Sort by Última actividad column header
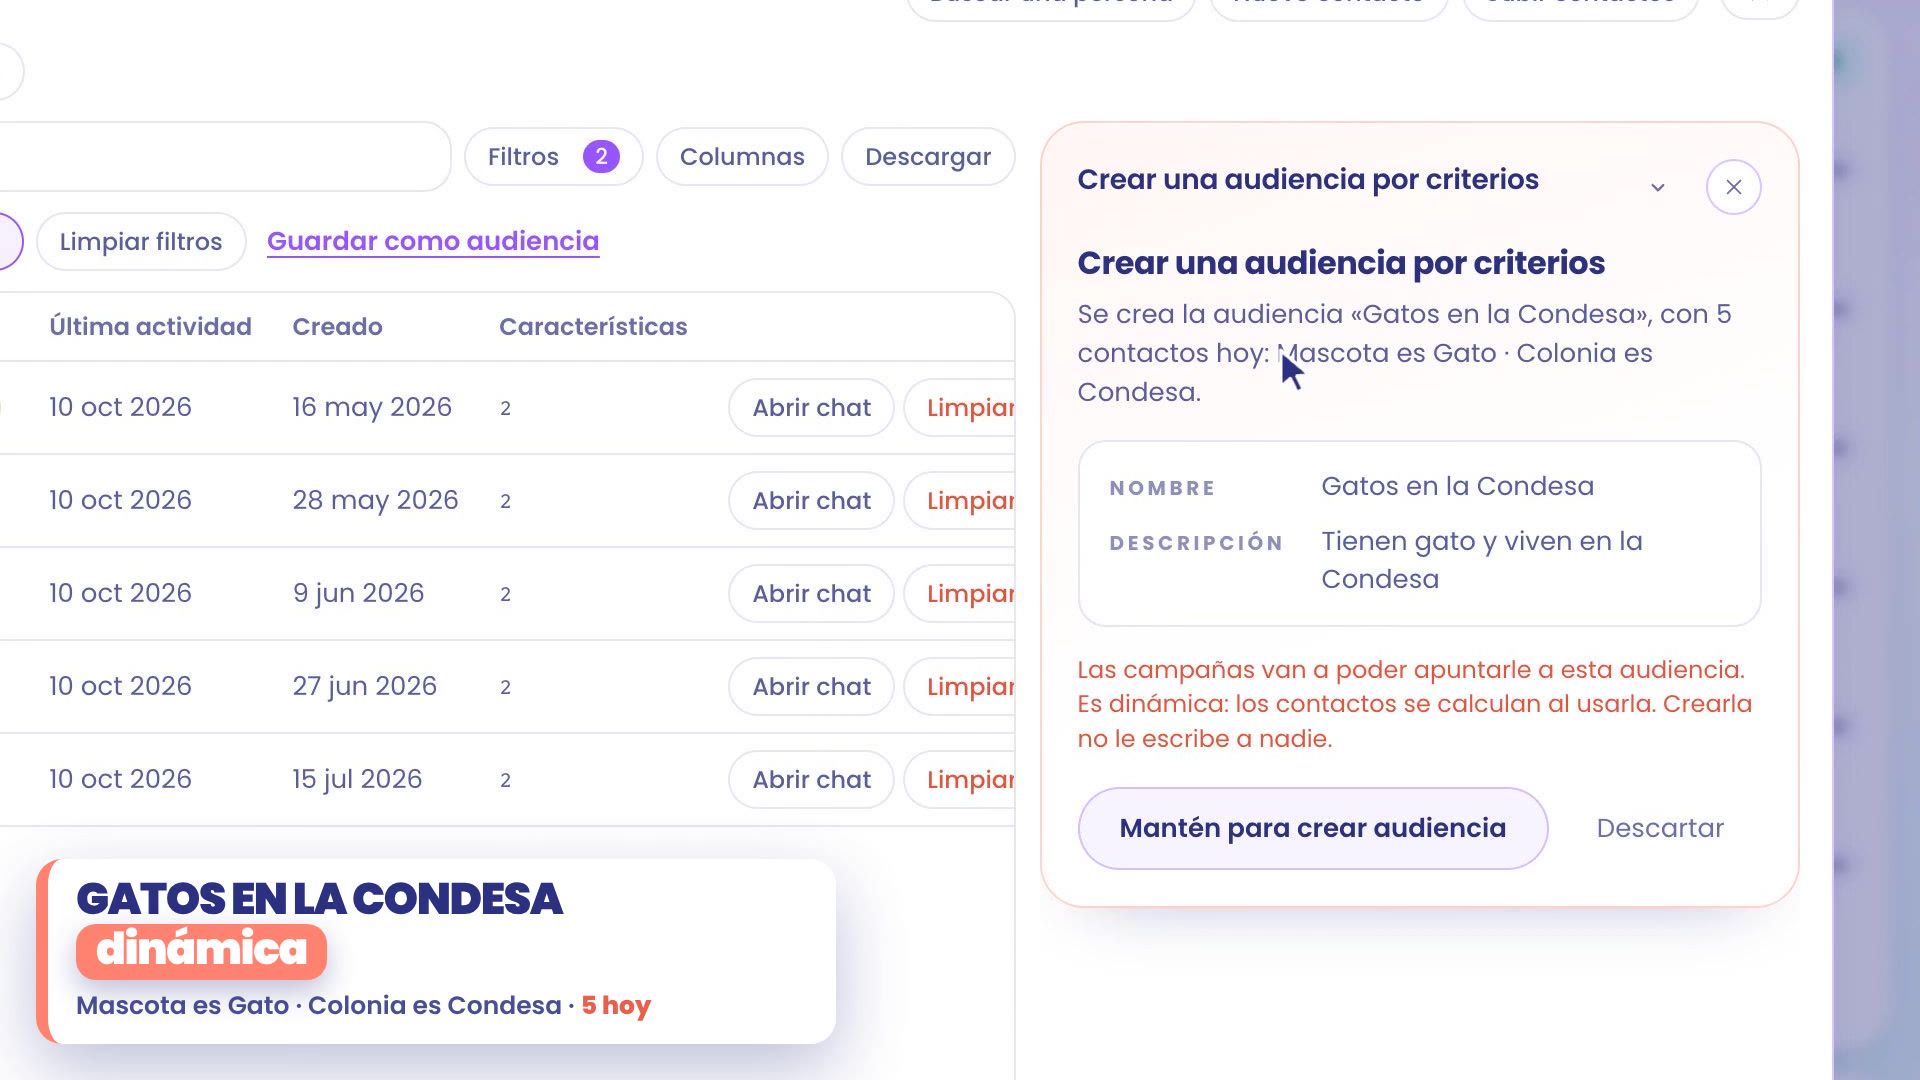Screen dimensions: 1920x1080 [150, 327]
